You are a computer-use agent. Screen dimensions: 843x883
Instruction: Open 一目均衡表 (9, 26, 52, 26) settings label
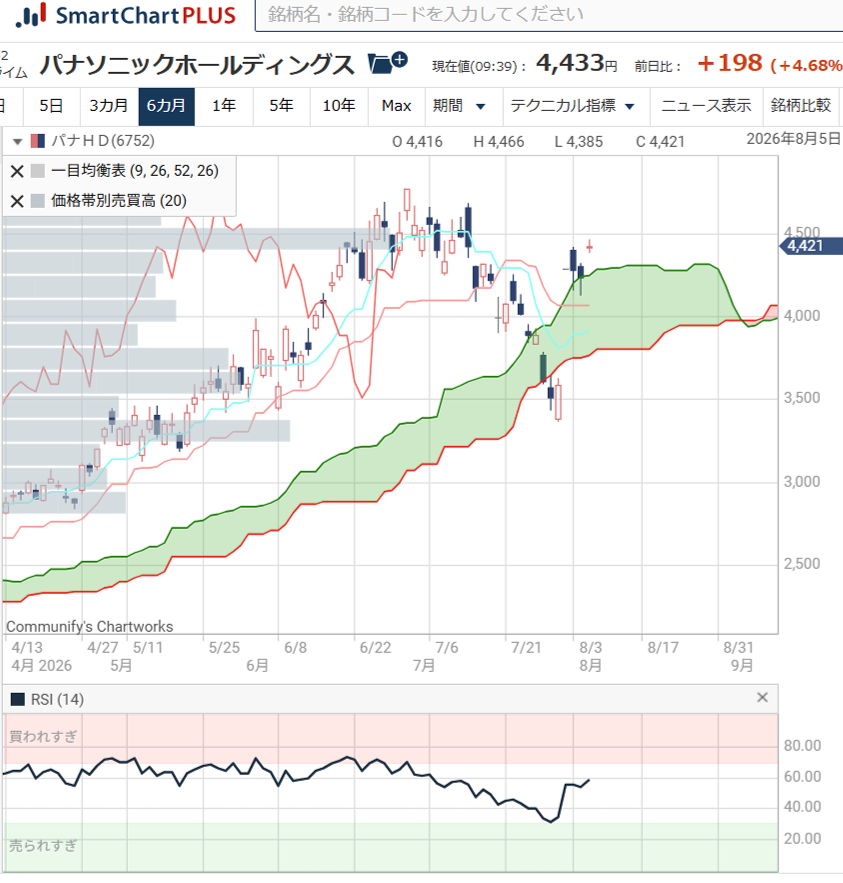coord(135,171)
